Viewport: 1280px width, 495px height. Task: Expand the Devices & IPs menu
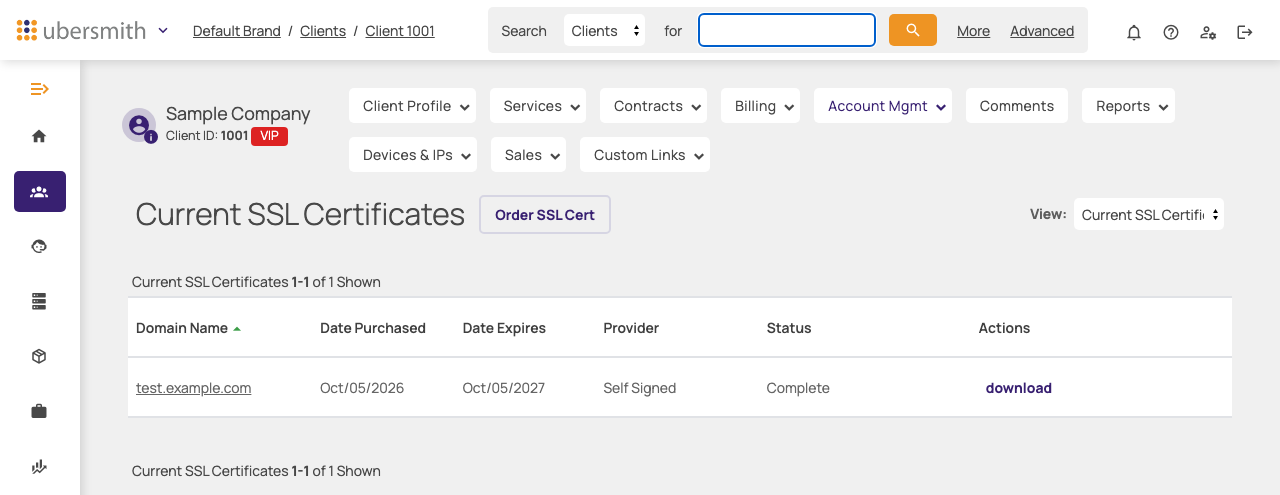[412, 155]
